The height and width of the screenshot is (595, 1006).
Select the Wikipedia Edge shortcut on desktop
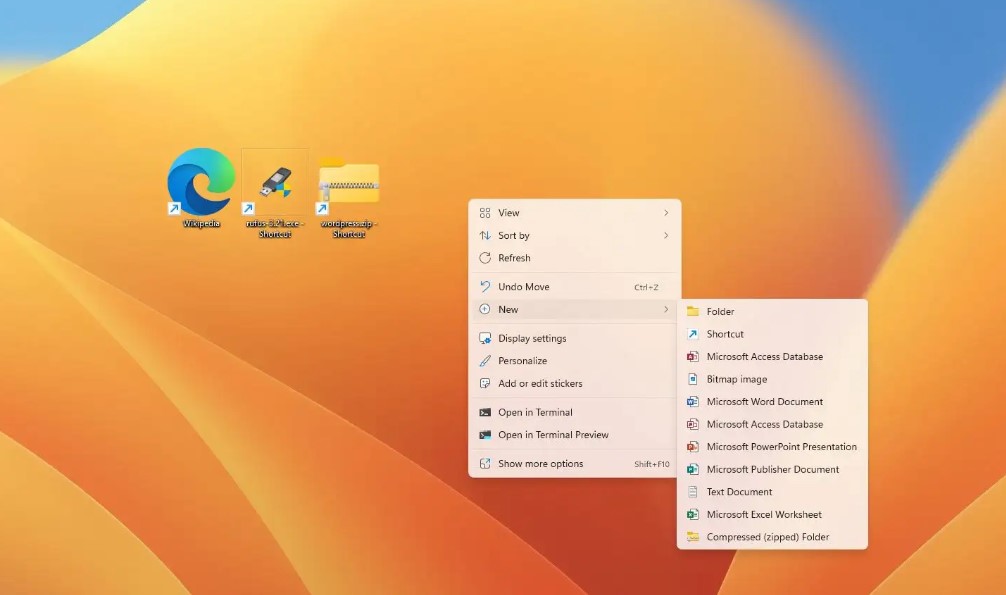click(201, 188)
